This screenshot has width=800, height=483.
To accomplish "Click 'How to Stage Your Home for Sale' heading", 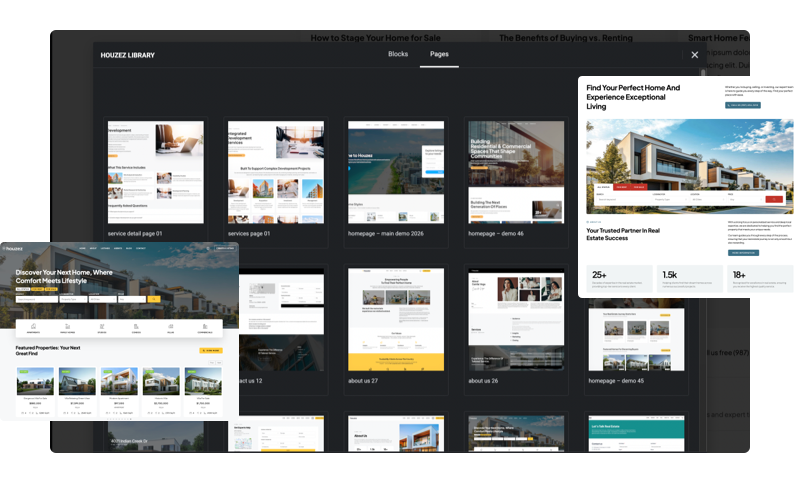I will pyautogui.click(x=376, y=38).
